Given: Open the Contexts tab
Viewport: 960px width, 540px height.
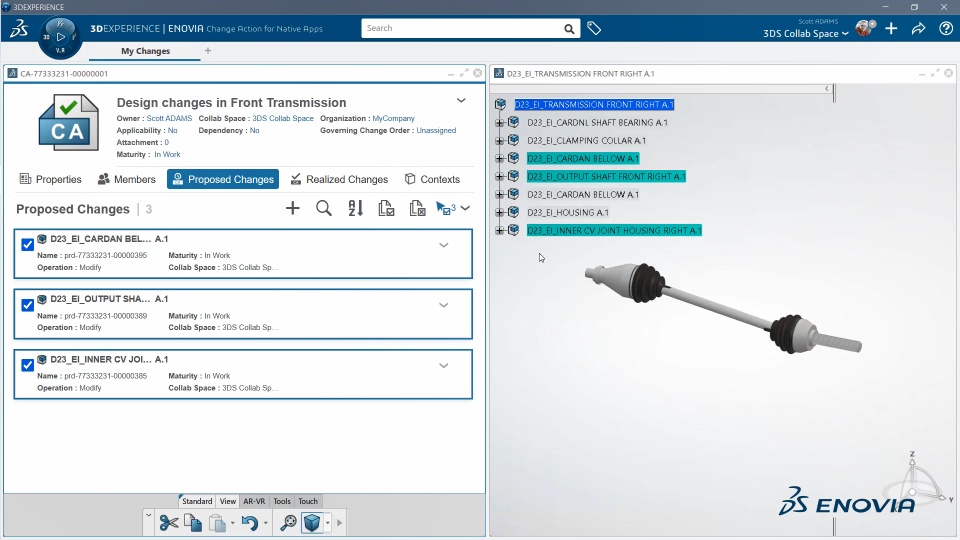Looking at the screenshot, I should (432, 179).
